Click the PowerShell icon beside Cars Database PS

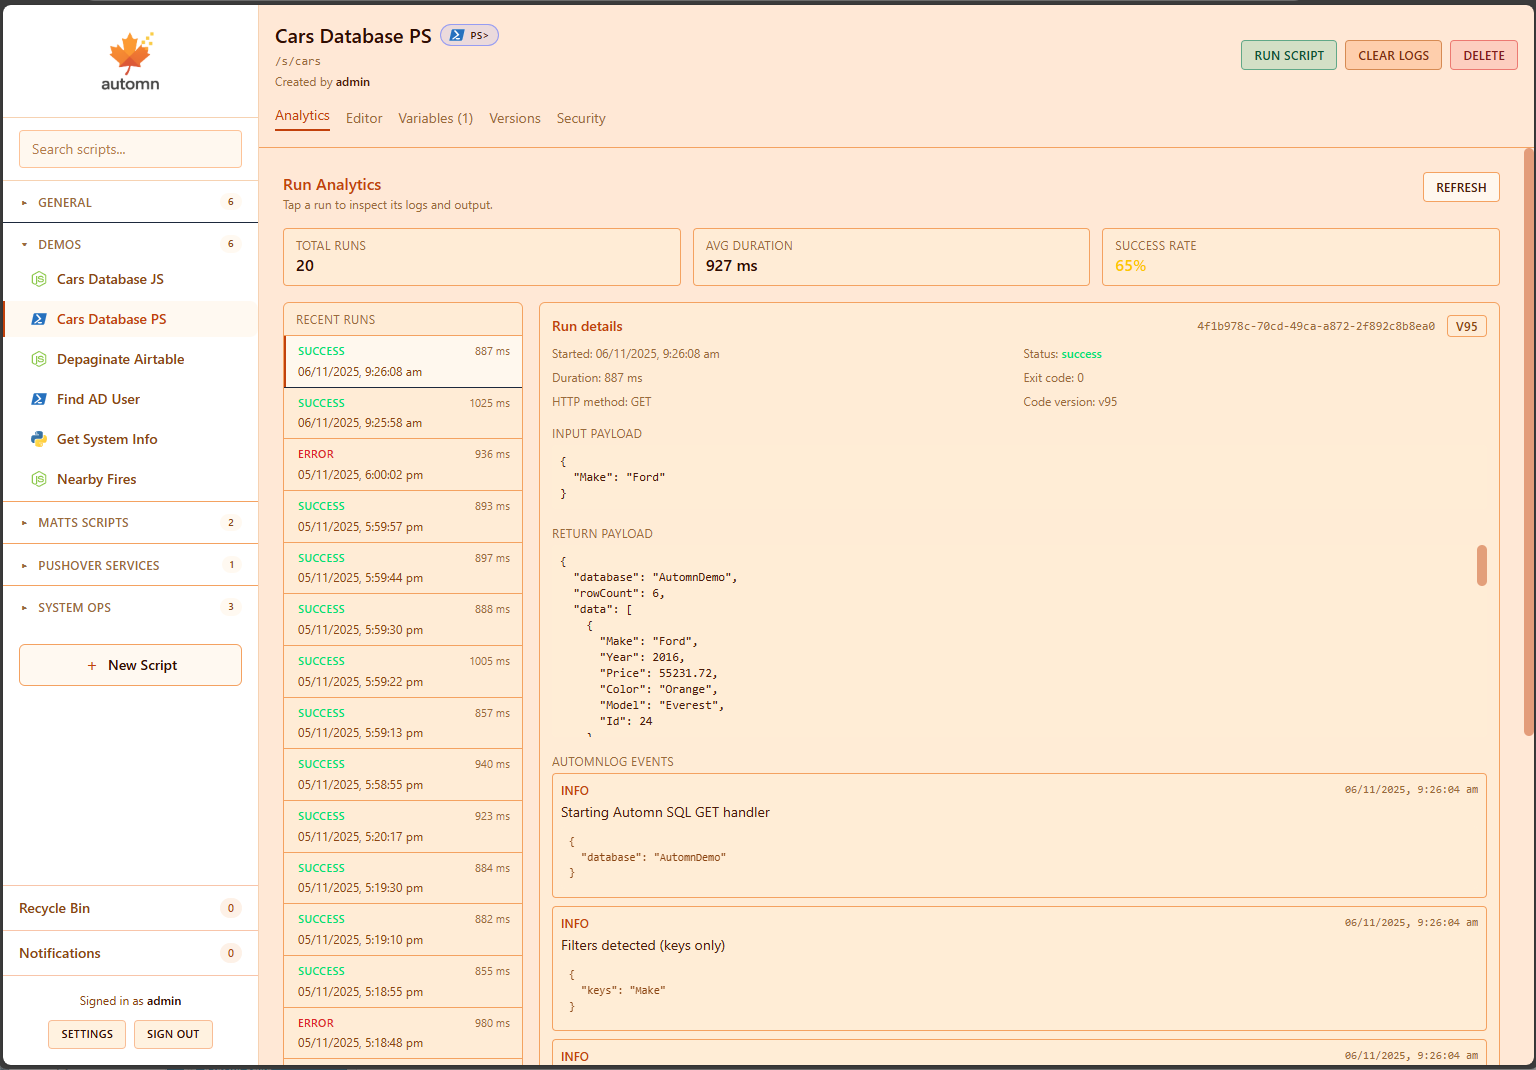39,319
